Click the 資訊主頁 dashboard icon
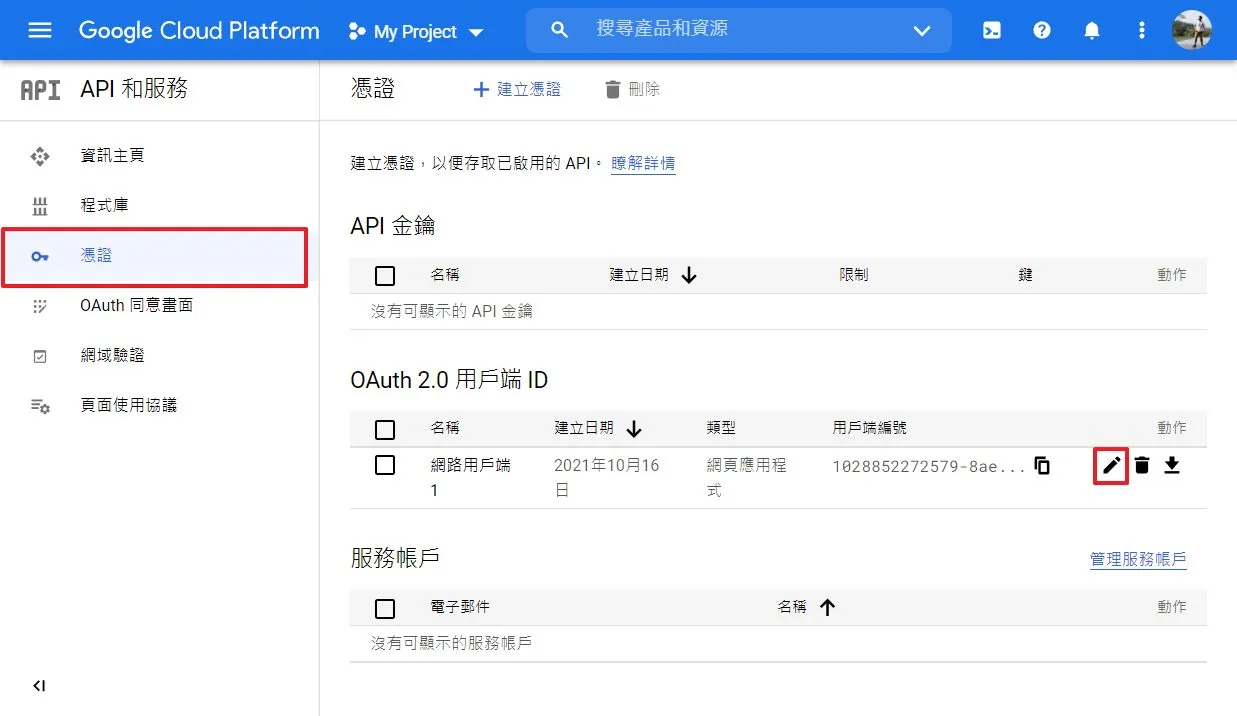 pos(40,156)
